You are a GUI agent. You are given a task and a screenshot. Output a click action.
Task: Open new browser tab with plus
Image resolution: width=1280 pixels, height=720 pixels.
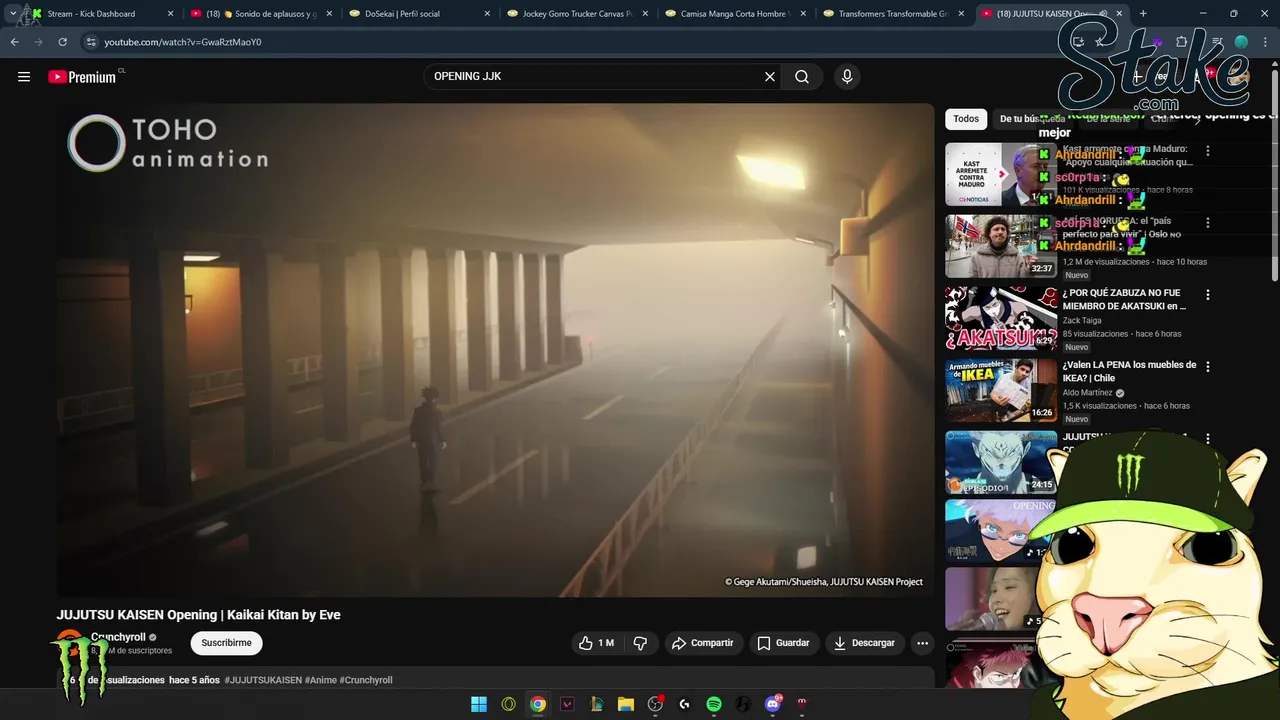coord(1143,14)
